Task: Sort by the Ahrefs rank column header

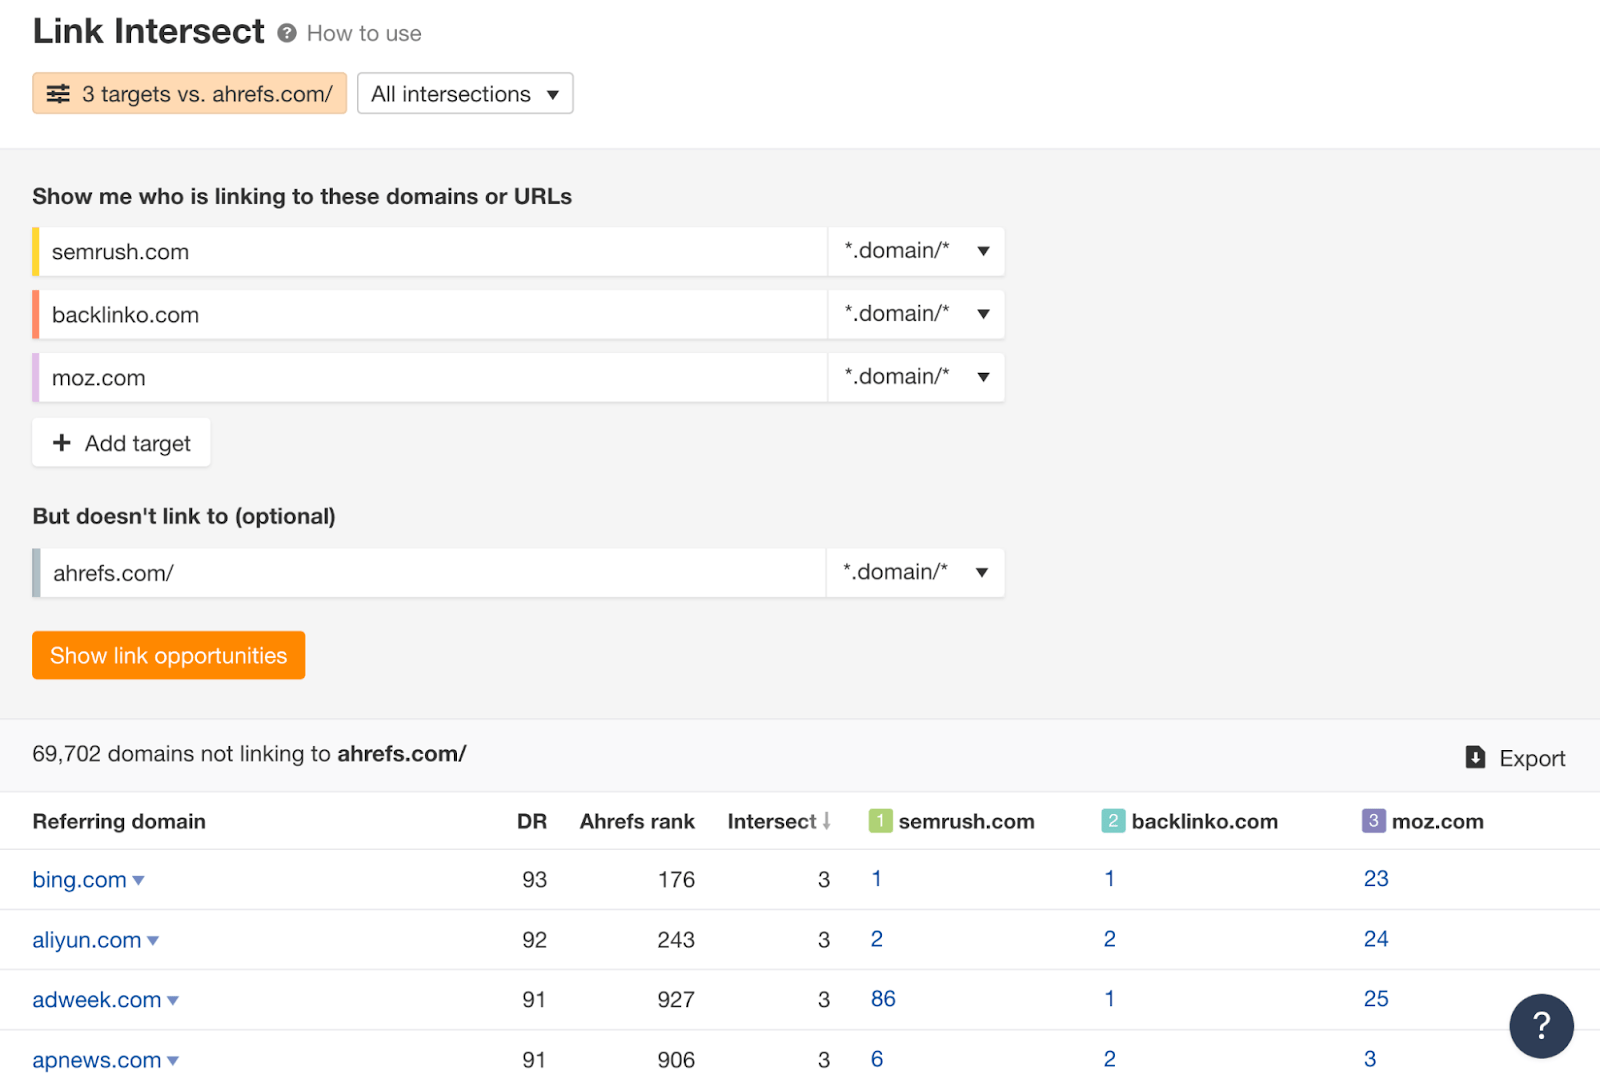Action: 636,822
